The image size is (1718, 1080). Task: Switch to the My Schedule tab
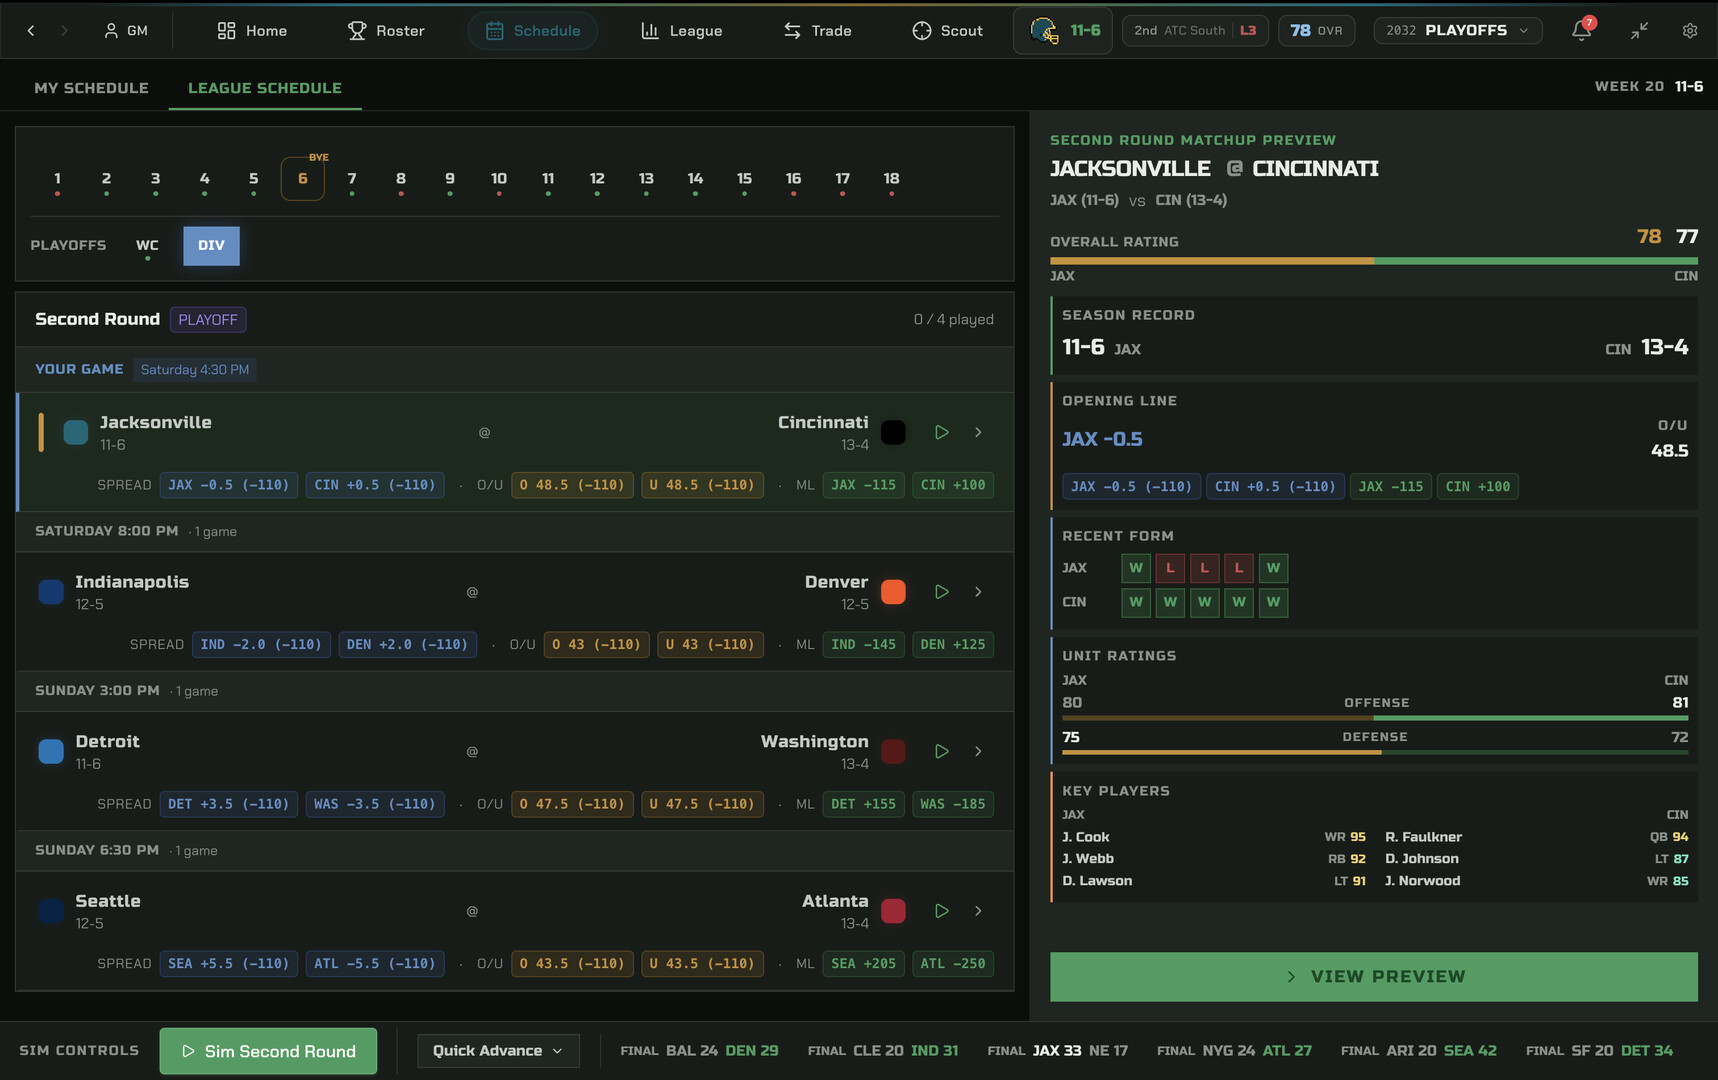click(x=91, y=88)
